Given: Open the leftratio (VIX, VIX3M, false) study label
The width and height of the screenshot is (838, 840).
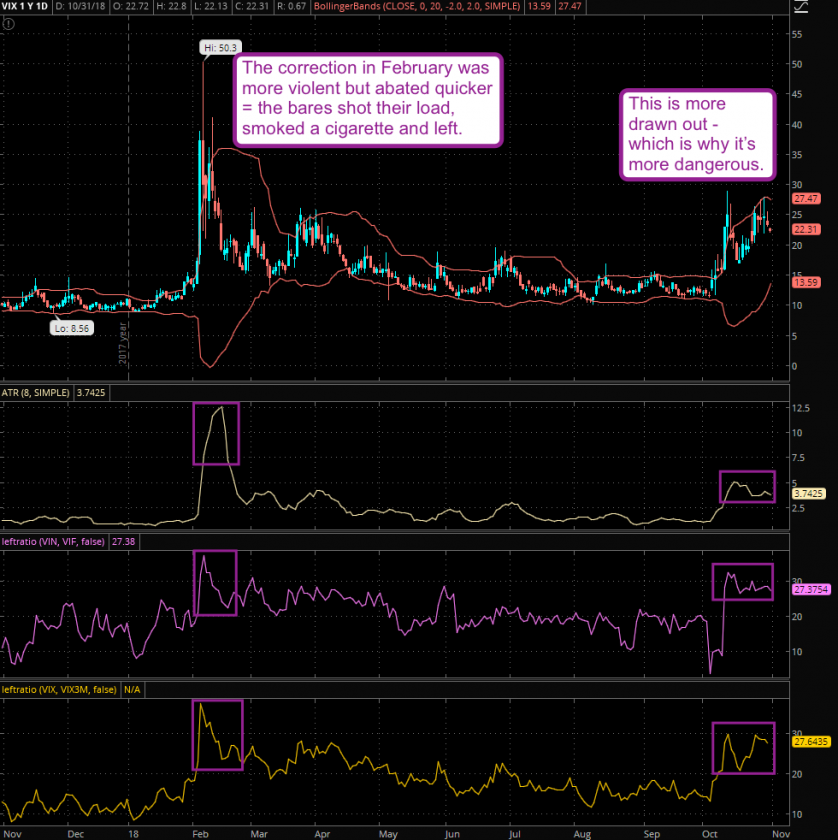Looking at the screenshot, I should click(59, 689).
